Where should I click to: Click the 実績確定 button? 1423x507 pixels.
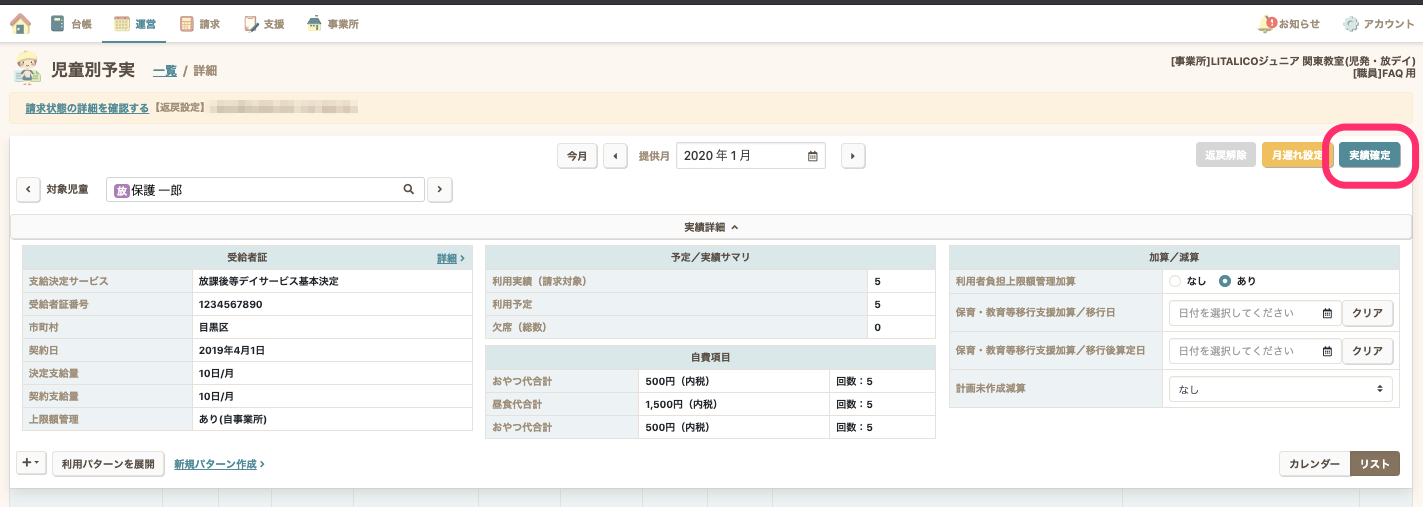pos(1369,155)
